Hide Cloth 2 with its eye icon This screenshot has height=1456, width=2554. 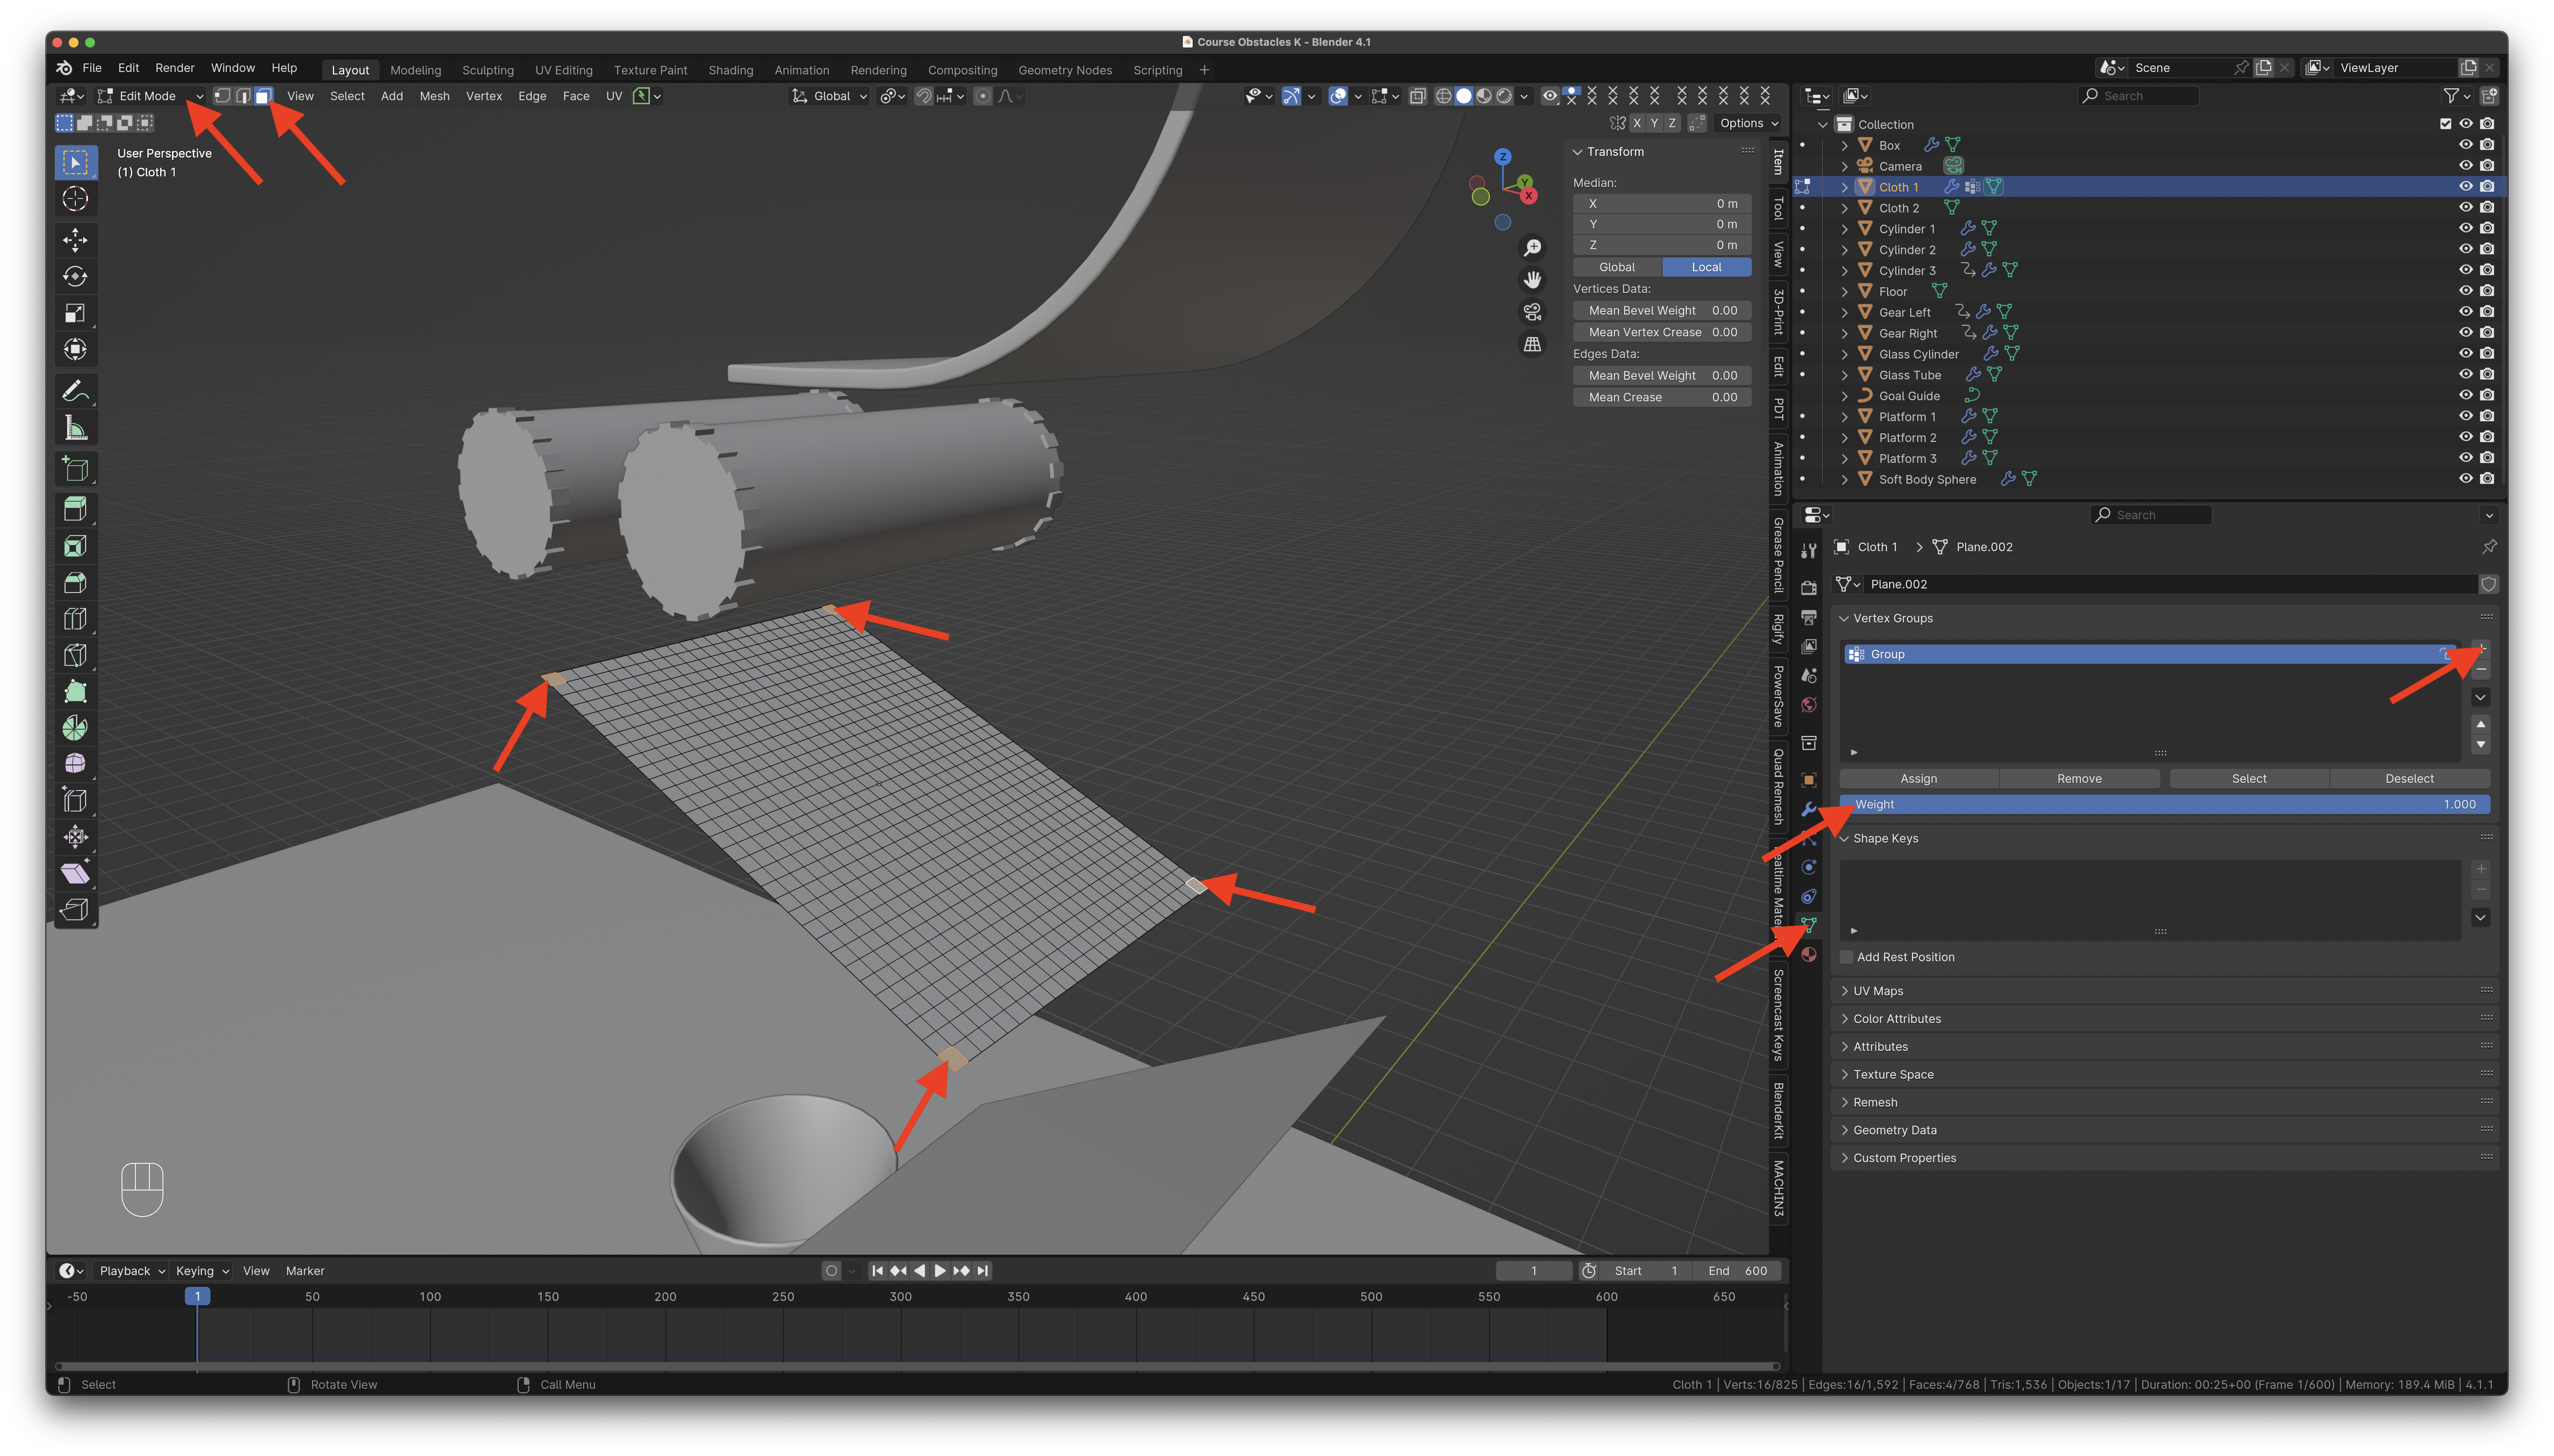2465,208
